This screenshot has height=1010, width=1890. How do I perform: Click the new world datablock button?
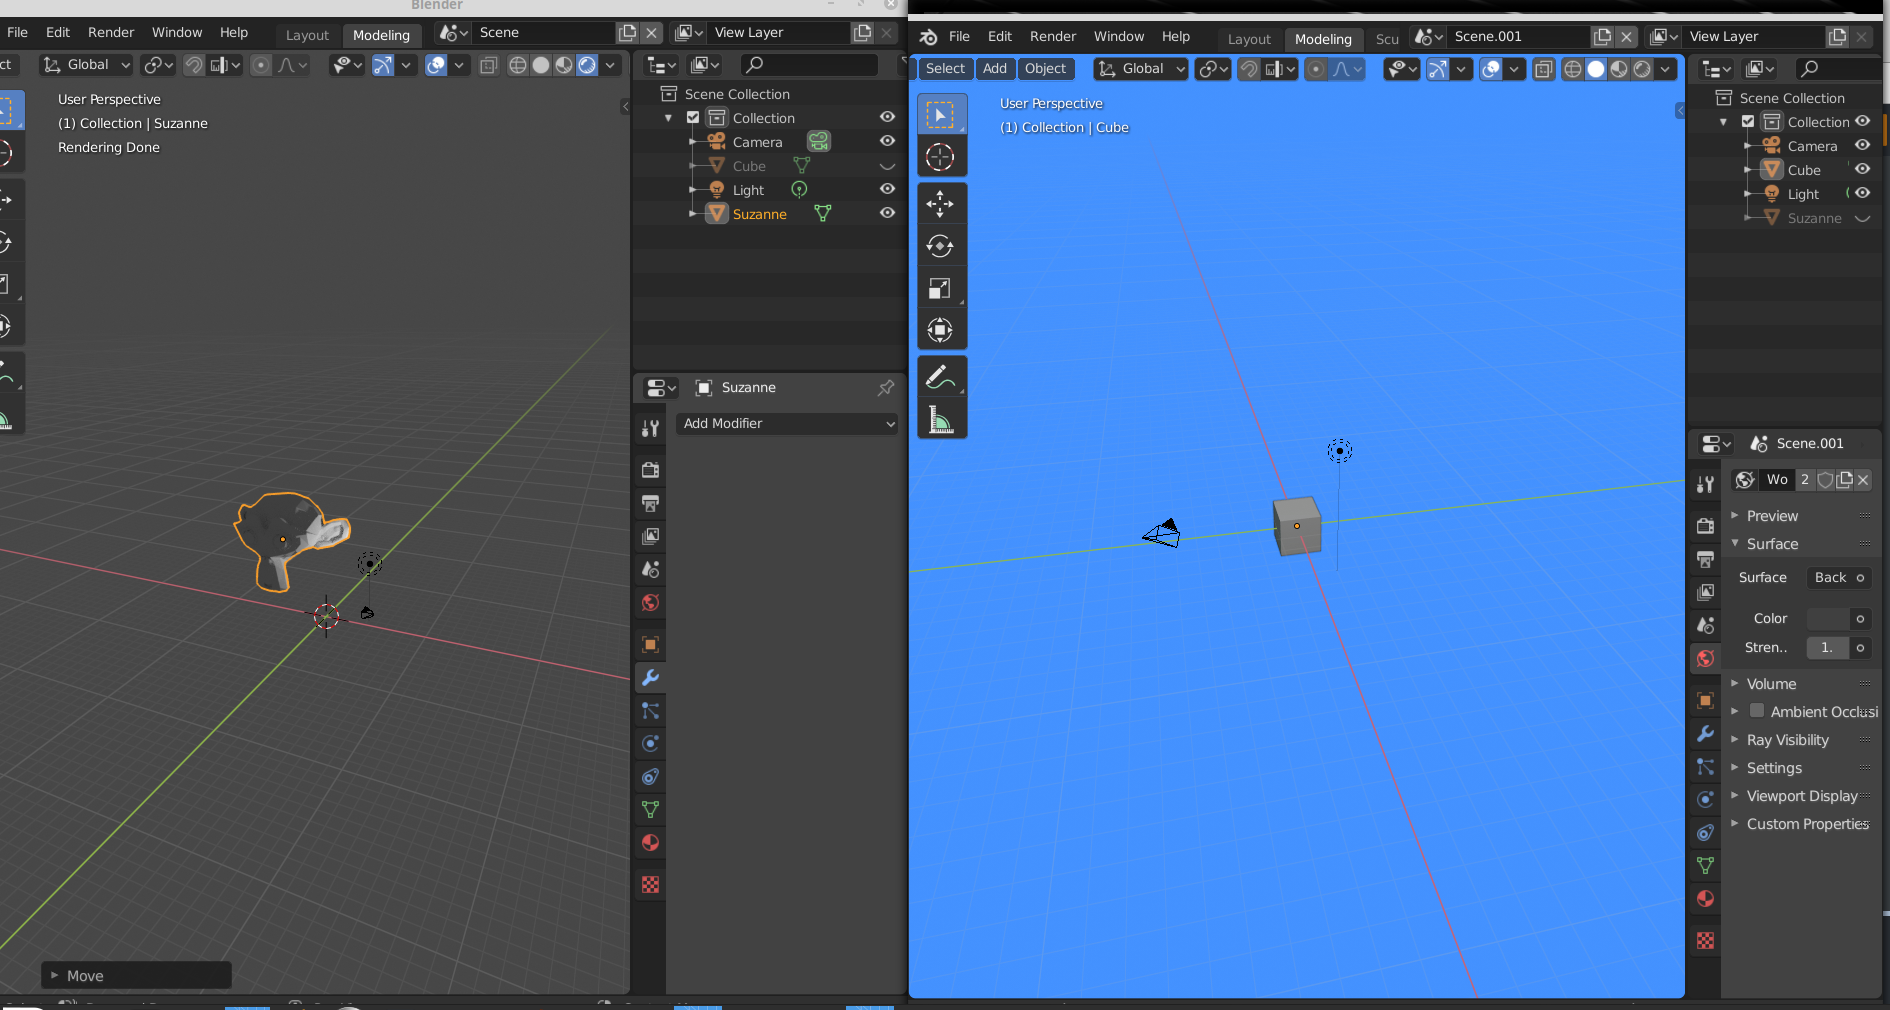point(1844,480)
